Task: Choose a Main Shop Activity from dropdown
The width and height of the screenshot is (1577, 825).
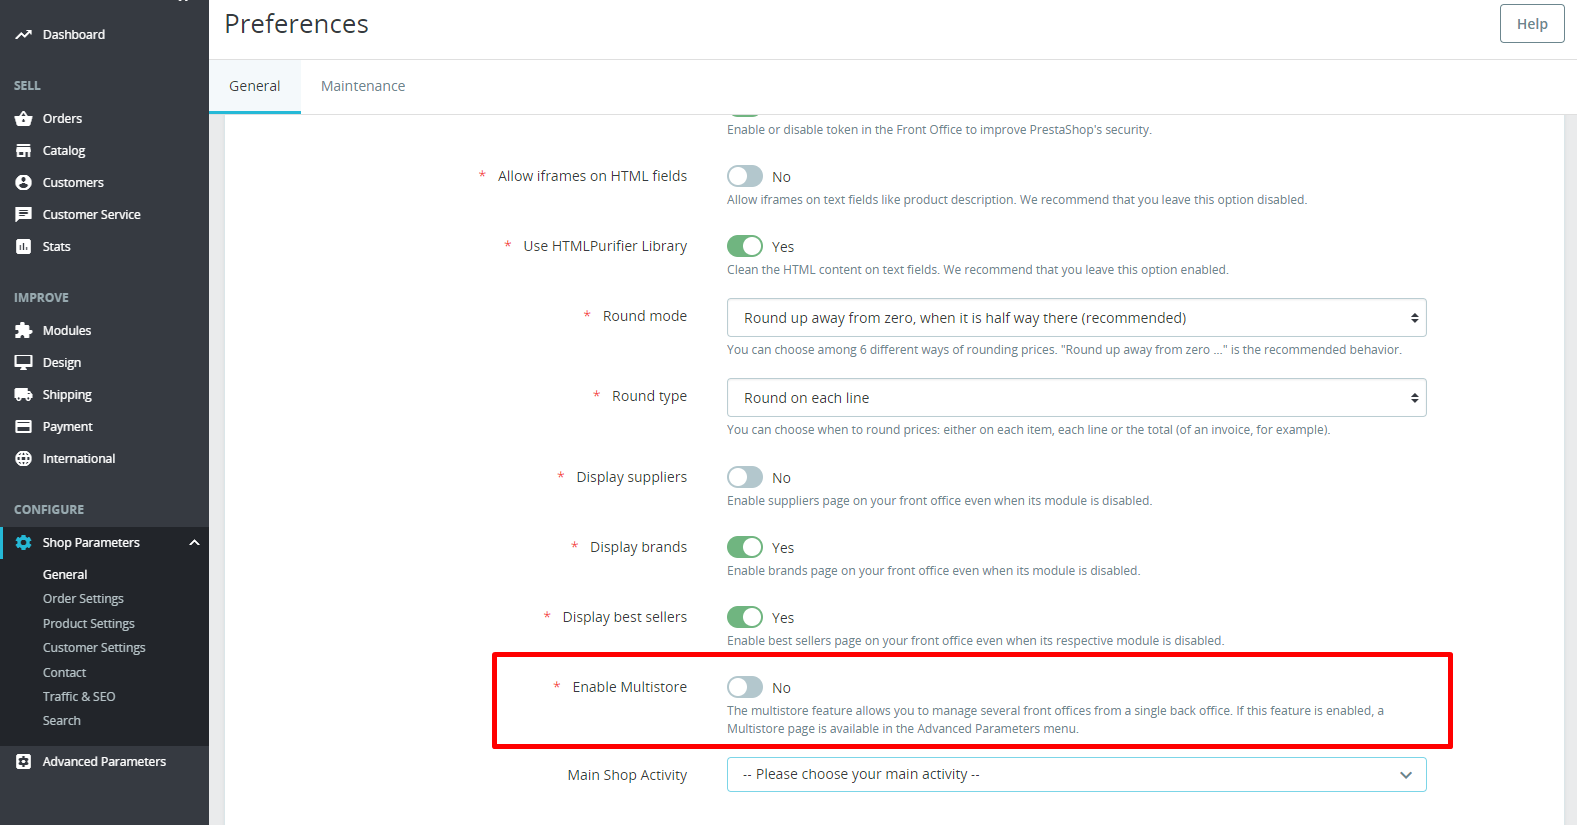Action: click(x=1076, y=775)
